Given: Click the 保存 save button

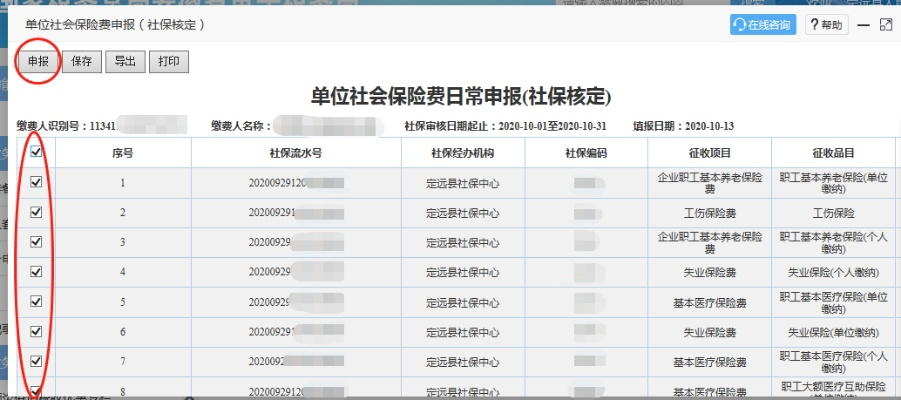Looking at the screenshot, I should point(82,62).
